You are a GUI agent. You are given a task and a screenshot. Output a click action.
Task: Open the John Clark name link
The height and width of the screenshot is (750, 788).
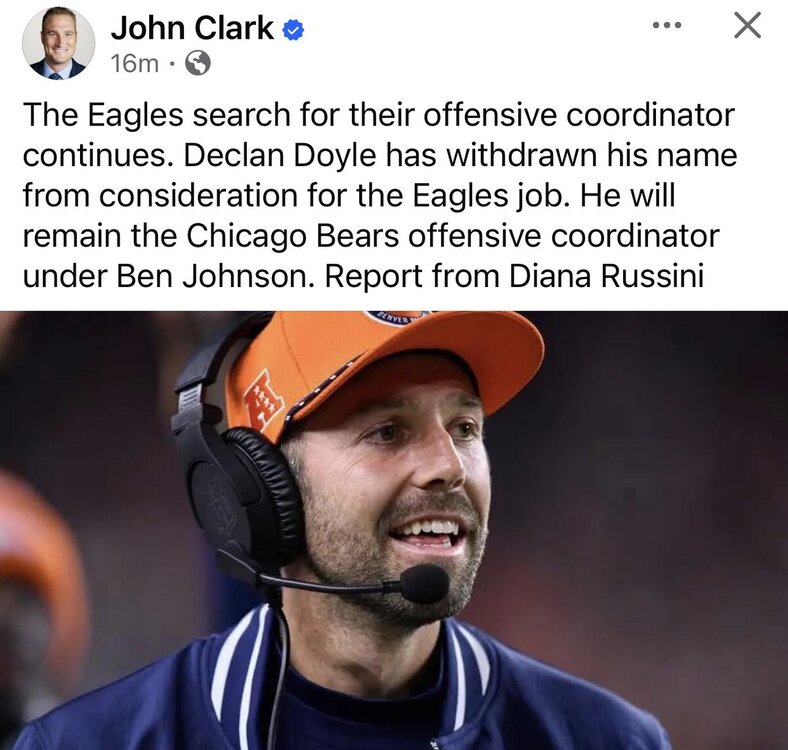point(192,28)
